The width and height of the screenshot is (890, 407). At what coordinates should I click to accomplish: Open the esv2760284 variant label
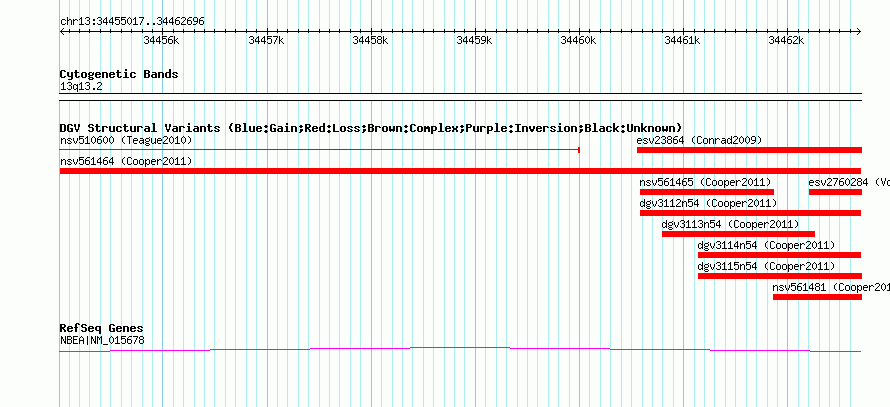pos(849,183)
